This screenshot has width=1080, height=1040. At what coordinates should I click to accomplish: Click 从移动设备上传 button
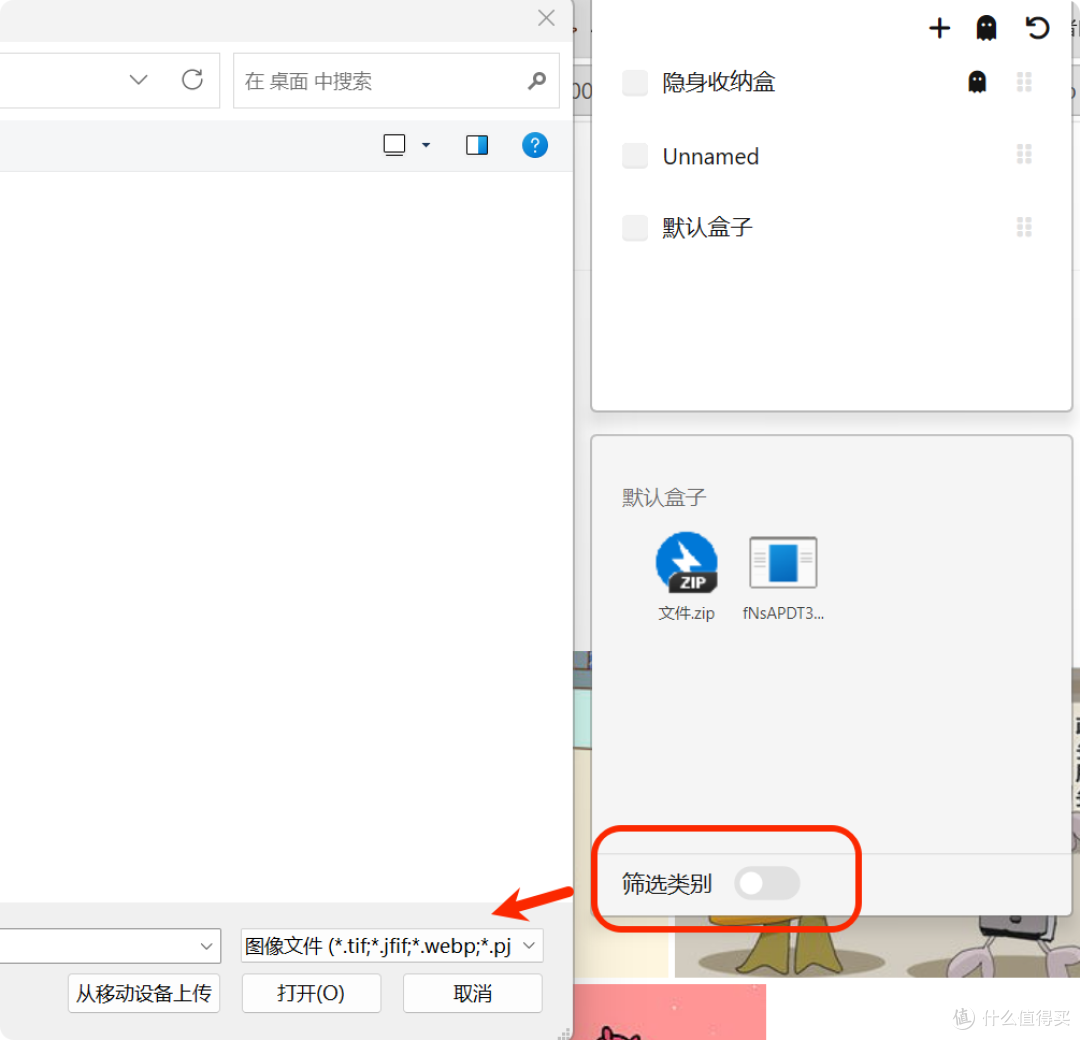tap(143, 993)
